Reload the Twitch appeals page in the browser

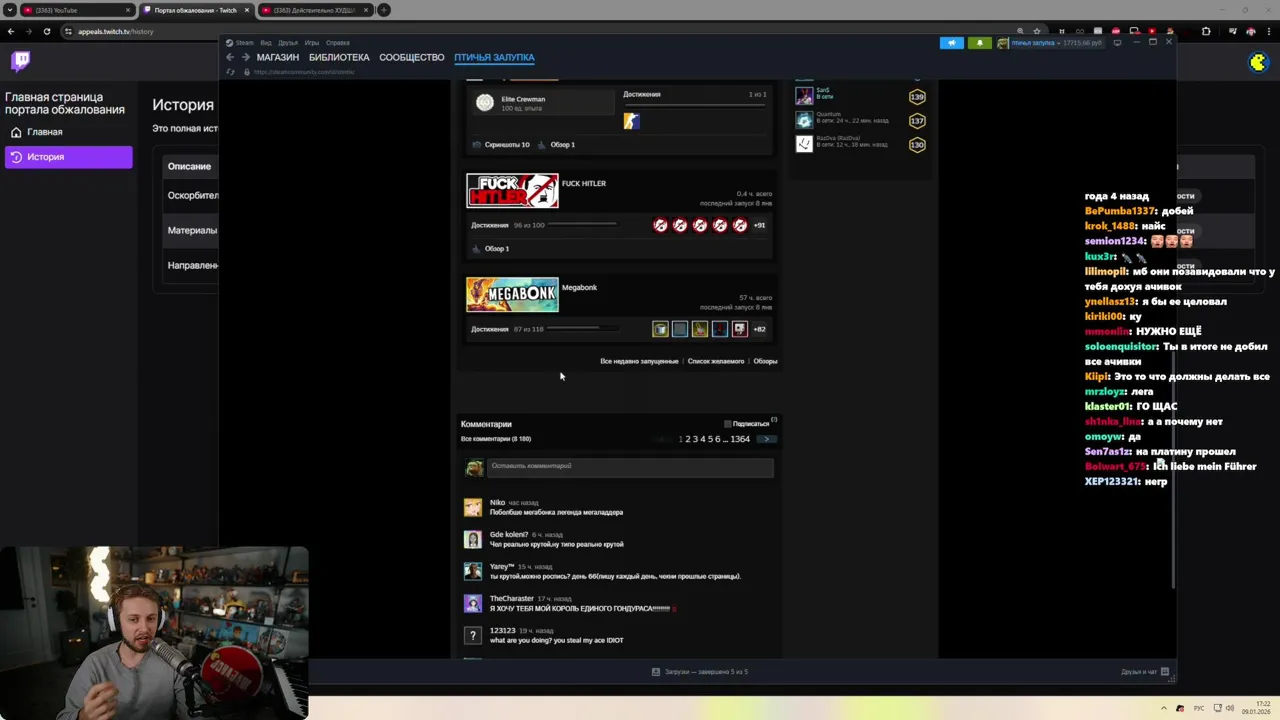(x=46, y=31)
